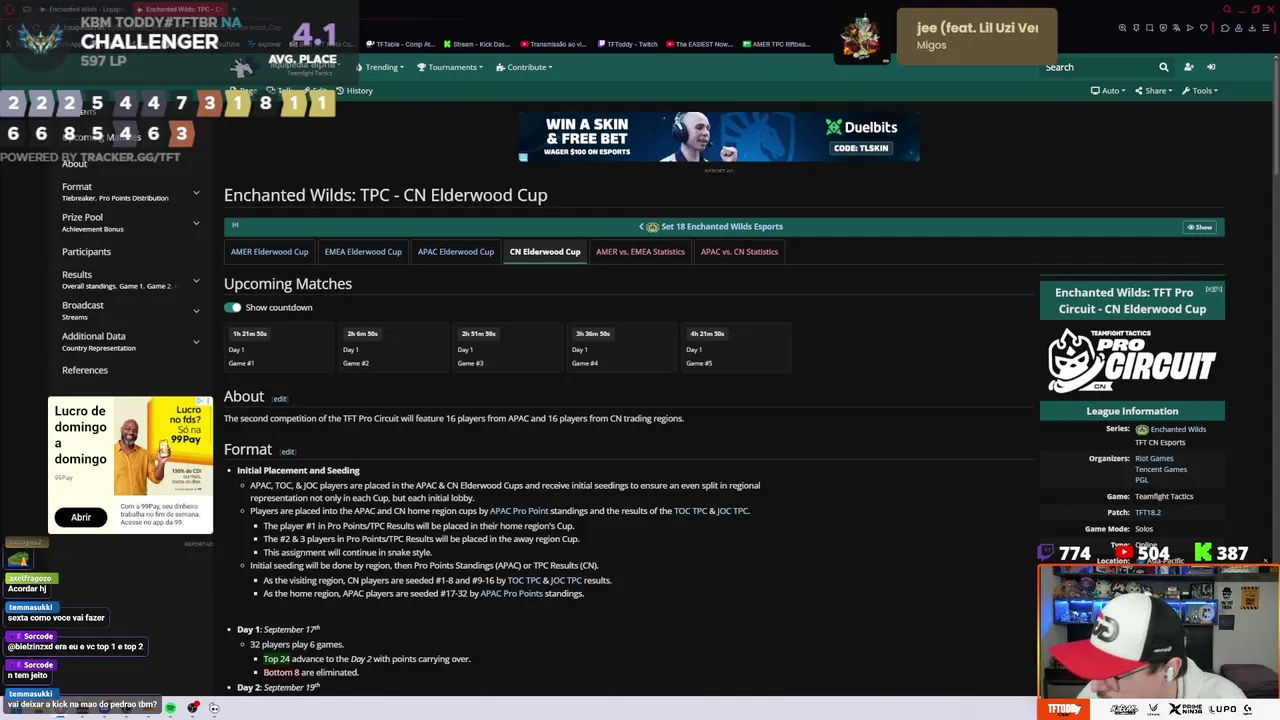Open the Day 1 Game #5 match card
Screen dimensions: 1280x720
(736, 348)
